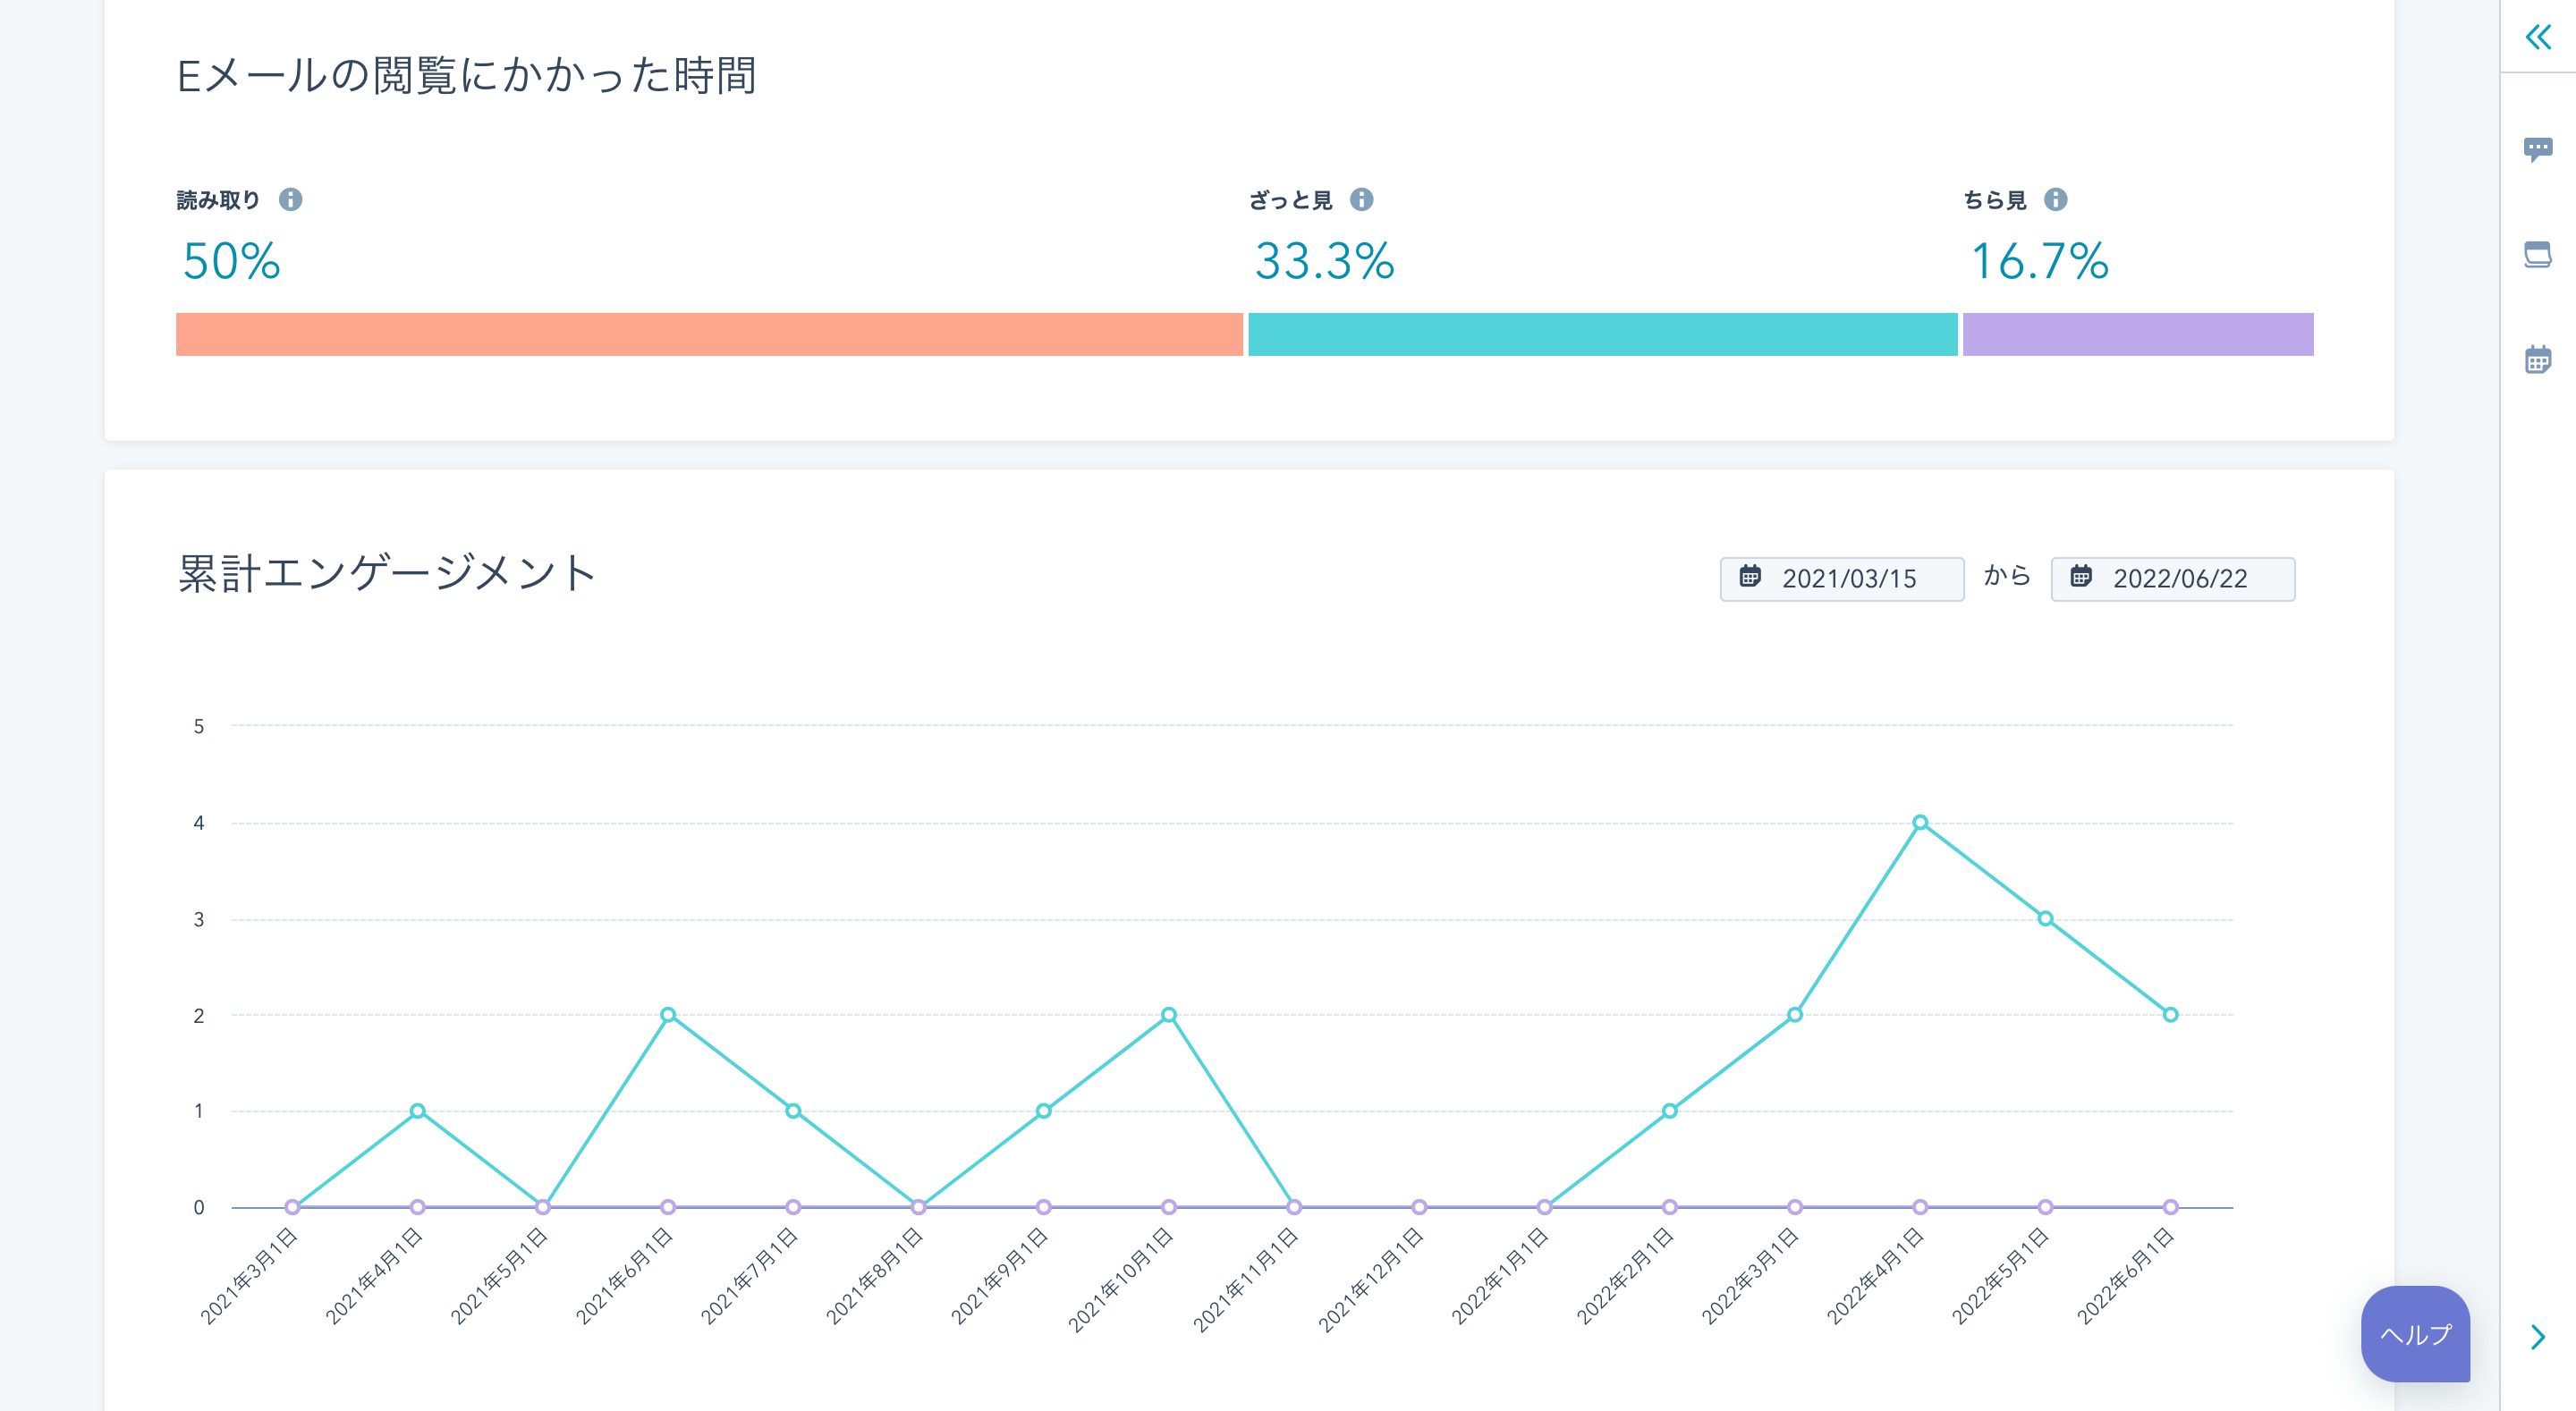Click the purple ちら見 bar segment
This screenshot has height=1411, width=2576.
(x=2138, y=334)
